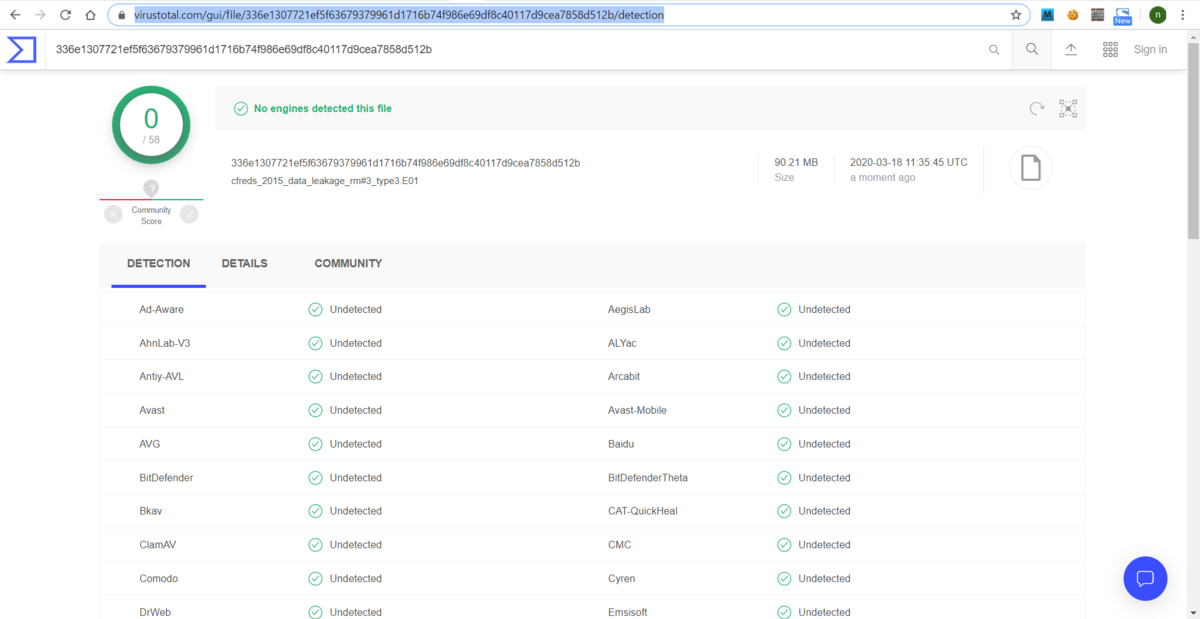Switch to the COMMUNITY tab
The height and width of the screenshot is (619, 1200).
[348, 264]
